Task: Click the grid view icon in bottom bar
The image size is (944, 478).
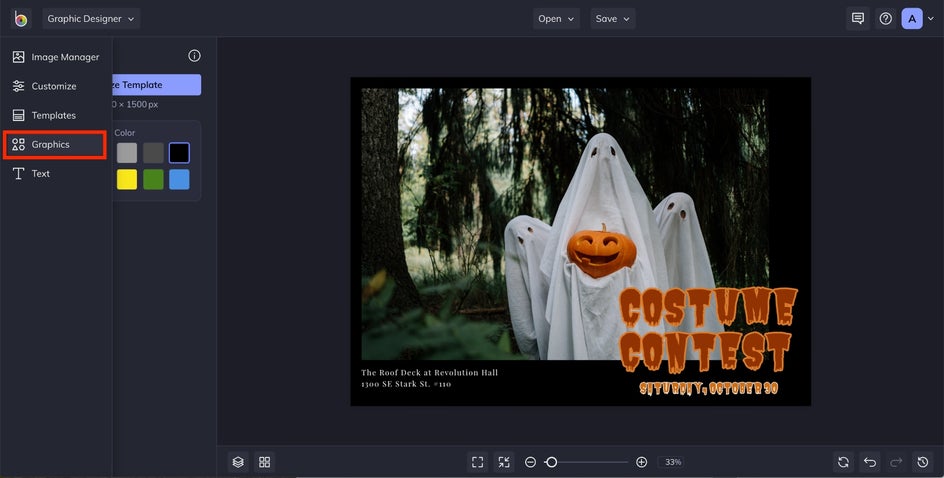Action: pos(264,462)
